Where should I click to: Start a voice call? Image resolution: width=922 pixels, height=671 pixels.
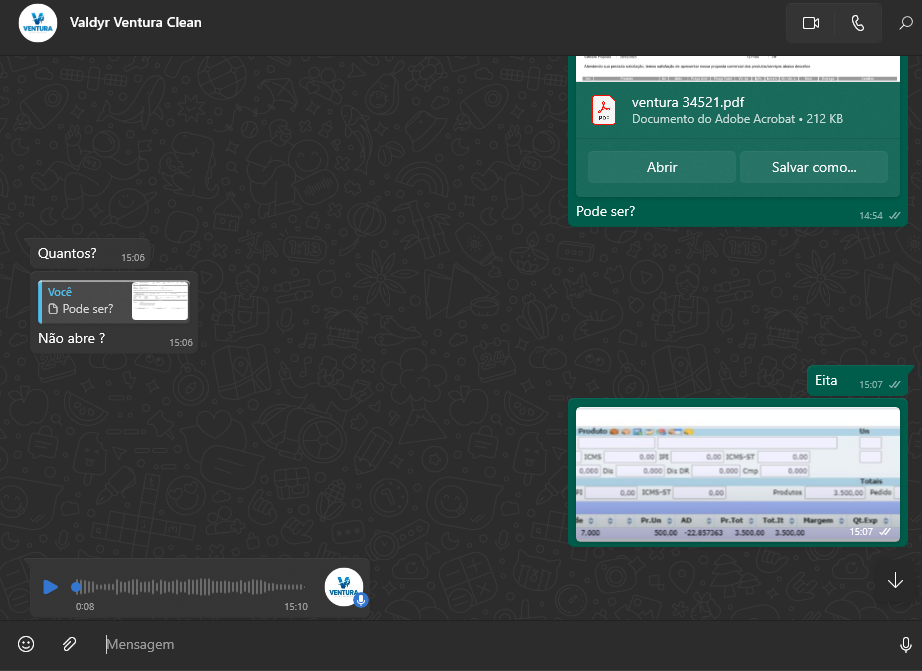[x=857, y=23]
